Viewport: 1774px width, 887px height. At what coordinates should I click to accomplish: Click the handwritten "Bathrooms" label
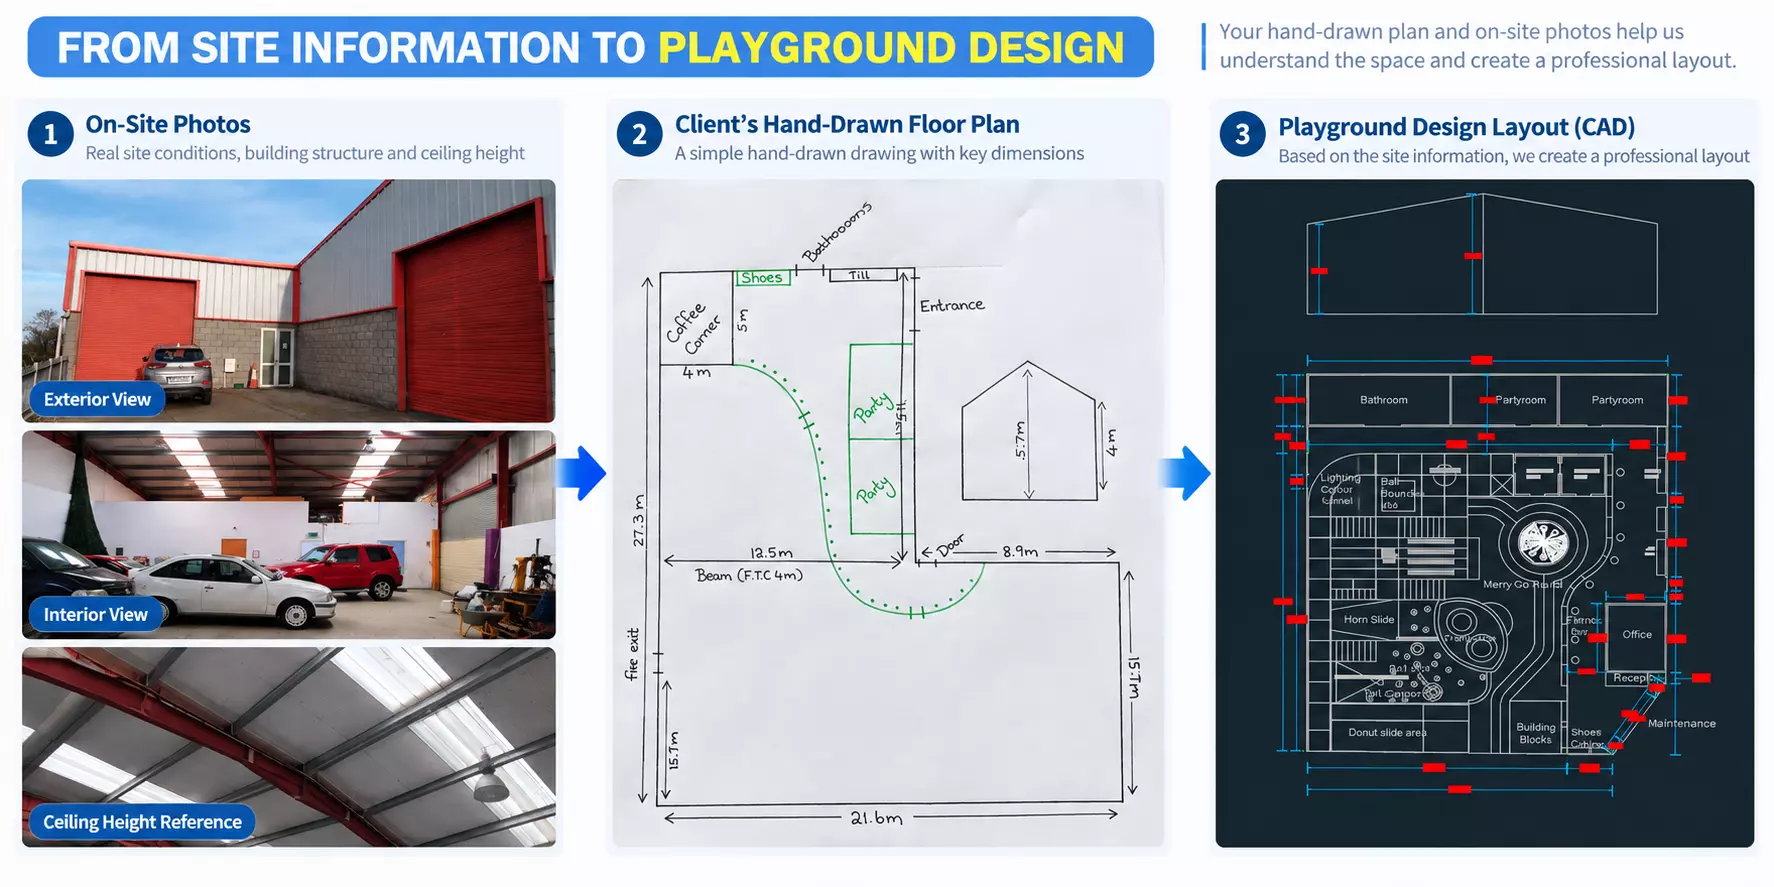pyautogui.click(x=838, y=232)
